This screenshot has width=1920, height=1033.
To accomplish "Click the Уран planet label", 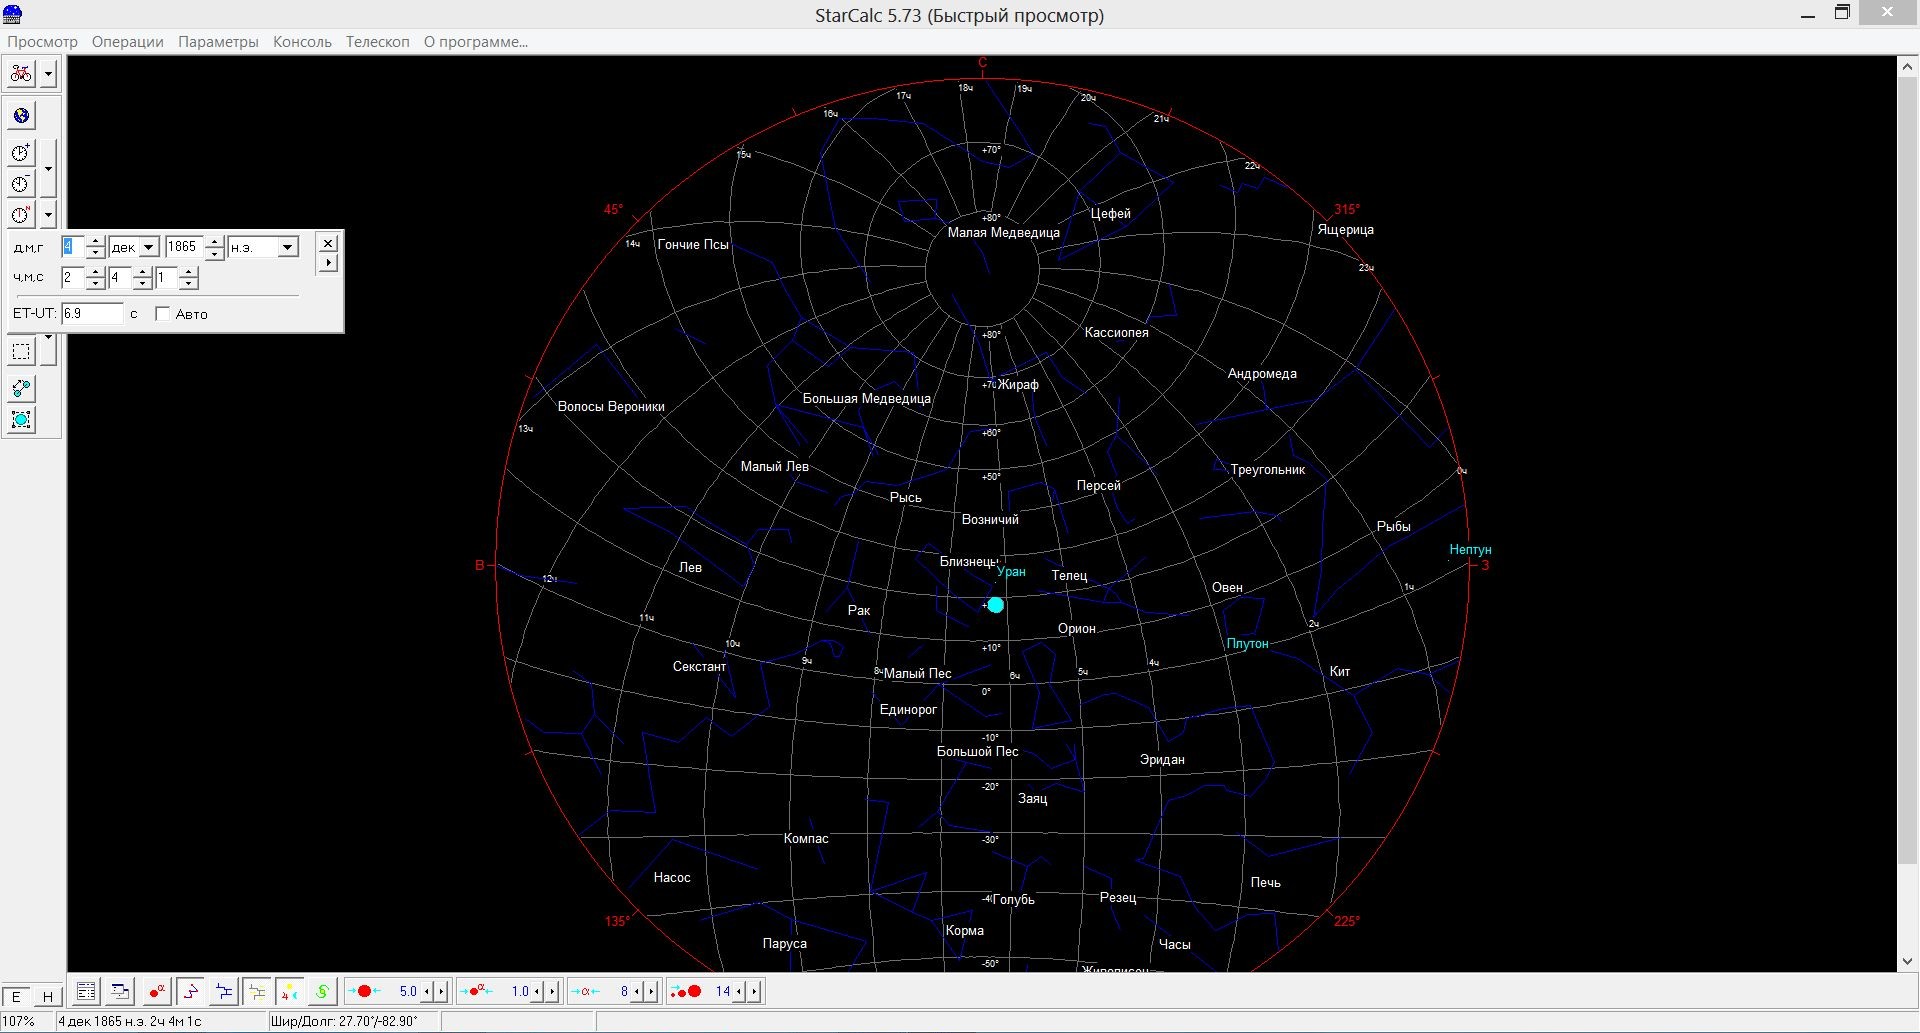I will tap(1011, 572).
